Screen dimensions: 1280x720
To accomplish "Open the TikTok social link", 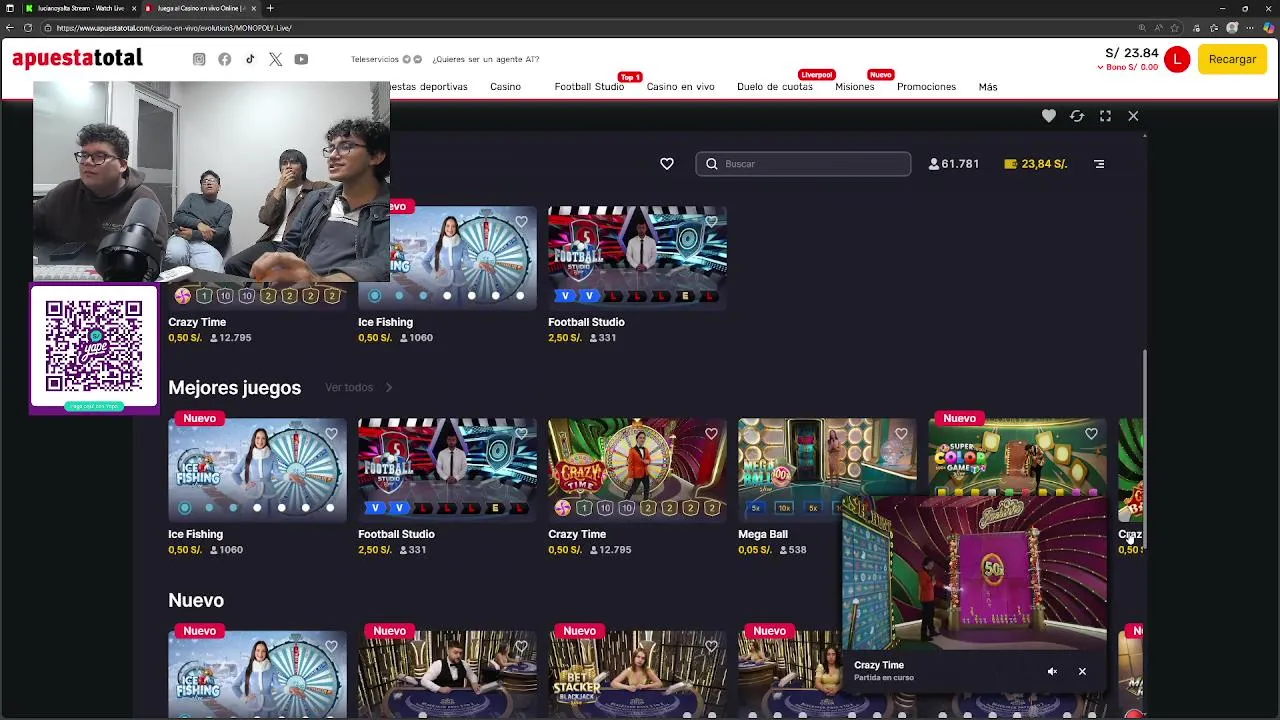I will click(x=250, y=59).
